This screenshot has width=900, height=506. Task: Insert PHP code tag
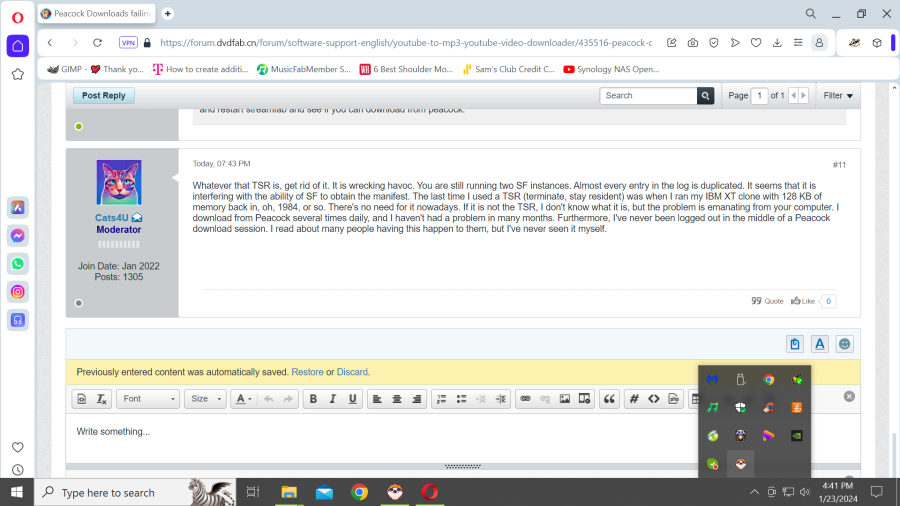click(673, 399)
